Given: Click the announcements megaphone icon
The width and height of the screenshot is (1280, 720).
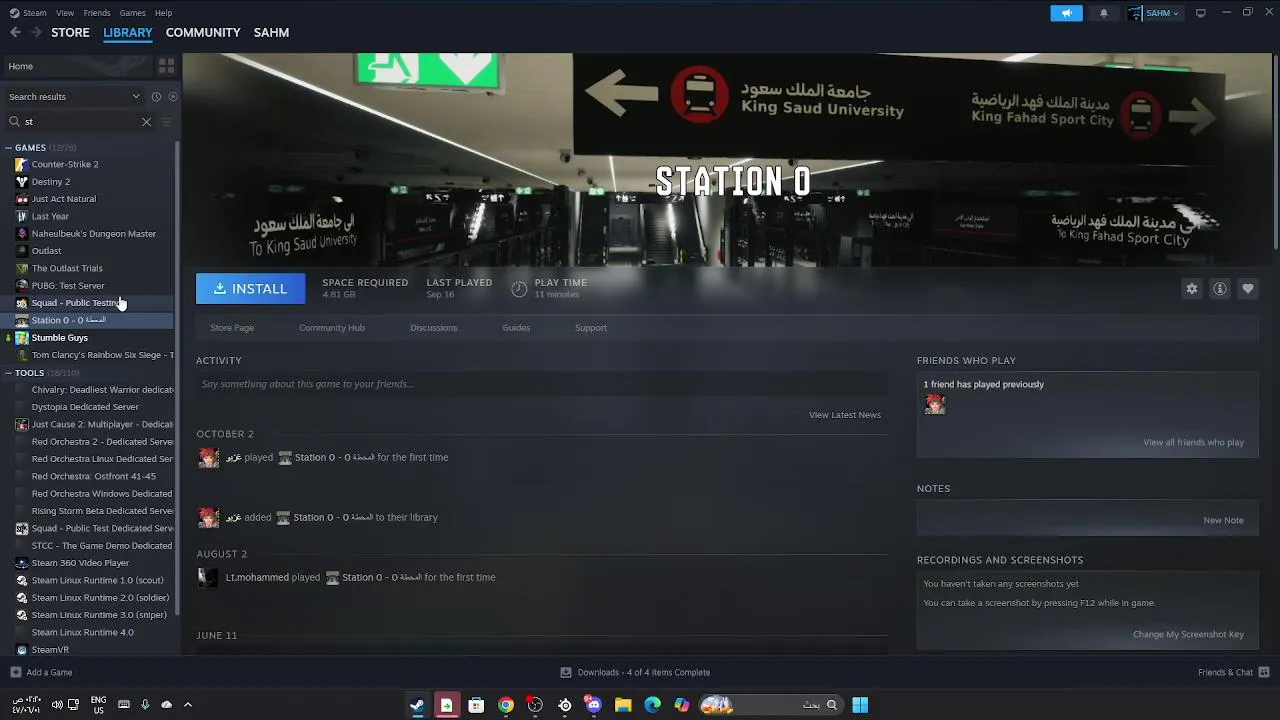Looking at the screenshot, I should tap(1066, 13).
